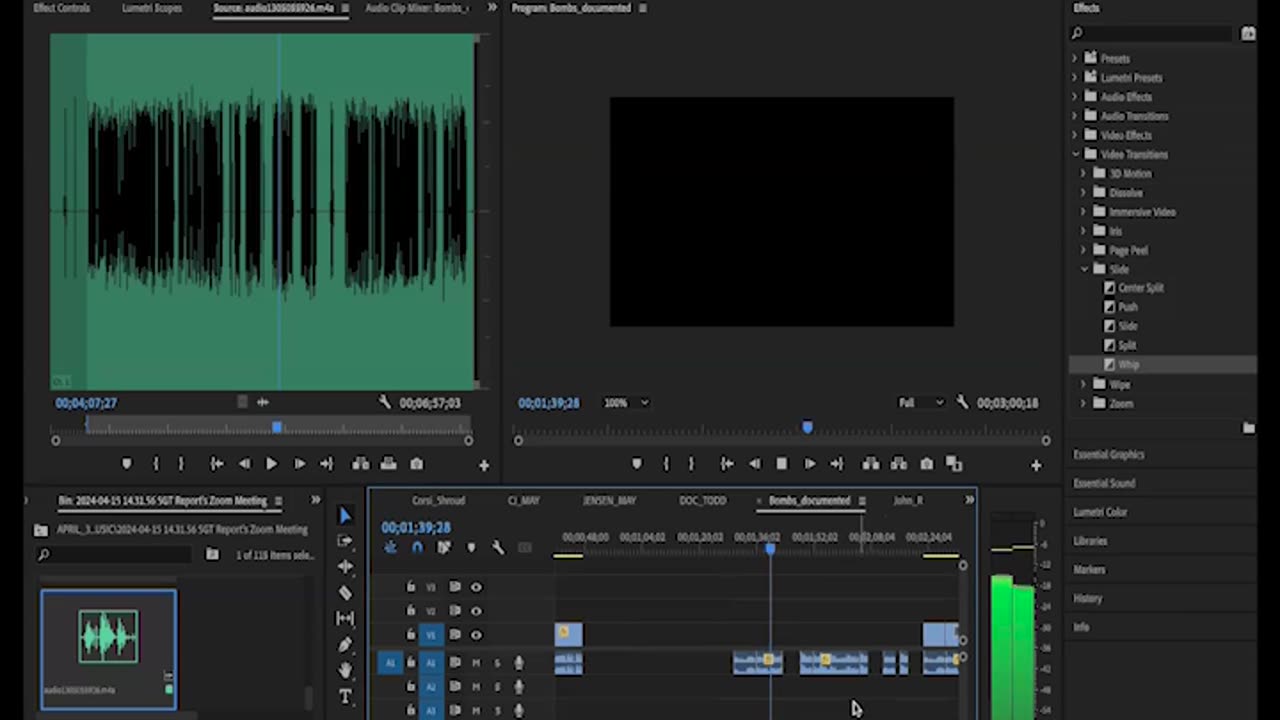Select the Pen tool
This screenshot has height=720, width=1280.
pyautogui.click(x=345, y=645)
